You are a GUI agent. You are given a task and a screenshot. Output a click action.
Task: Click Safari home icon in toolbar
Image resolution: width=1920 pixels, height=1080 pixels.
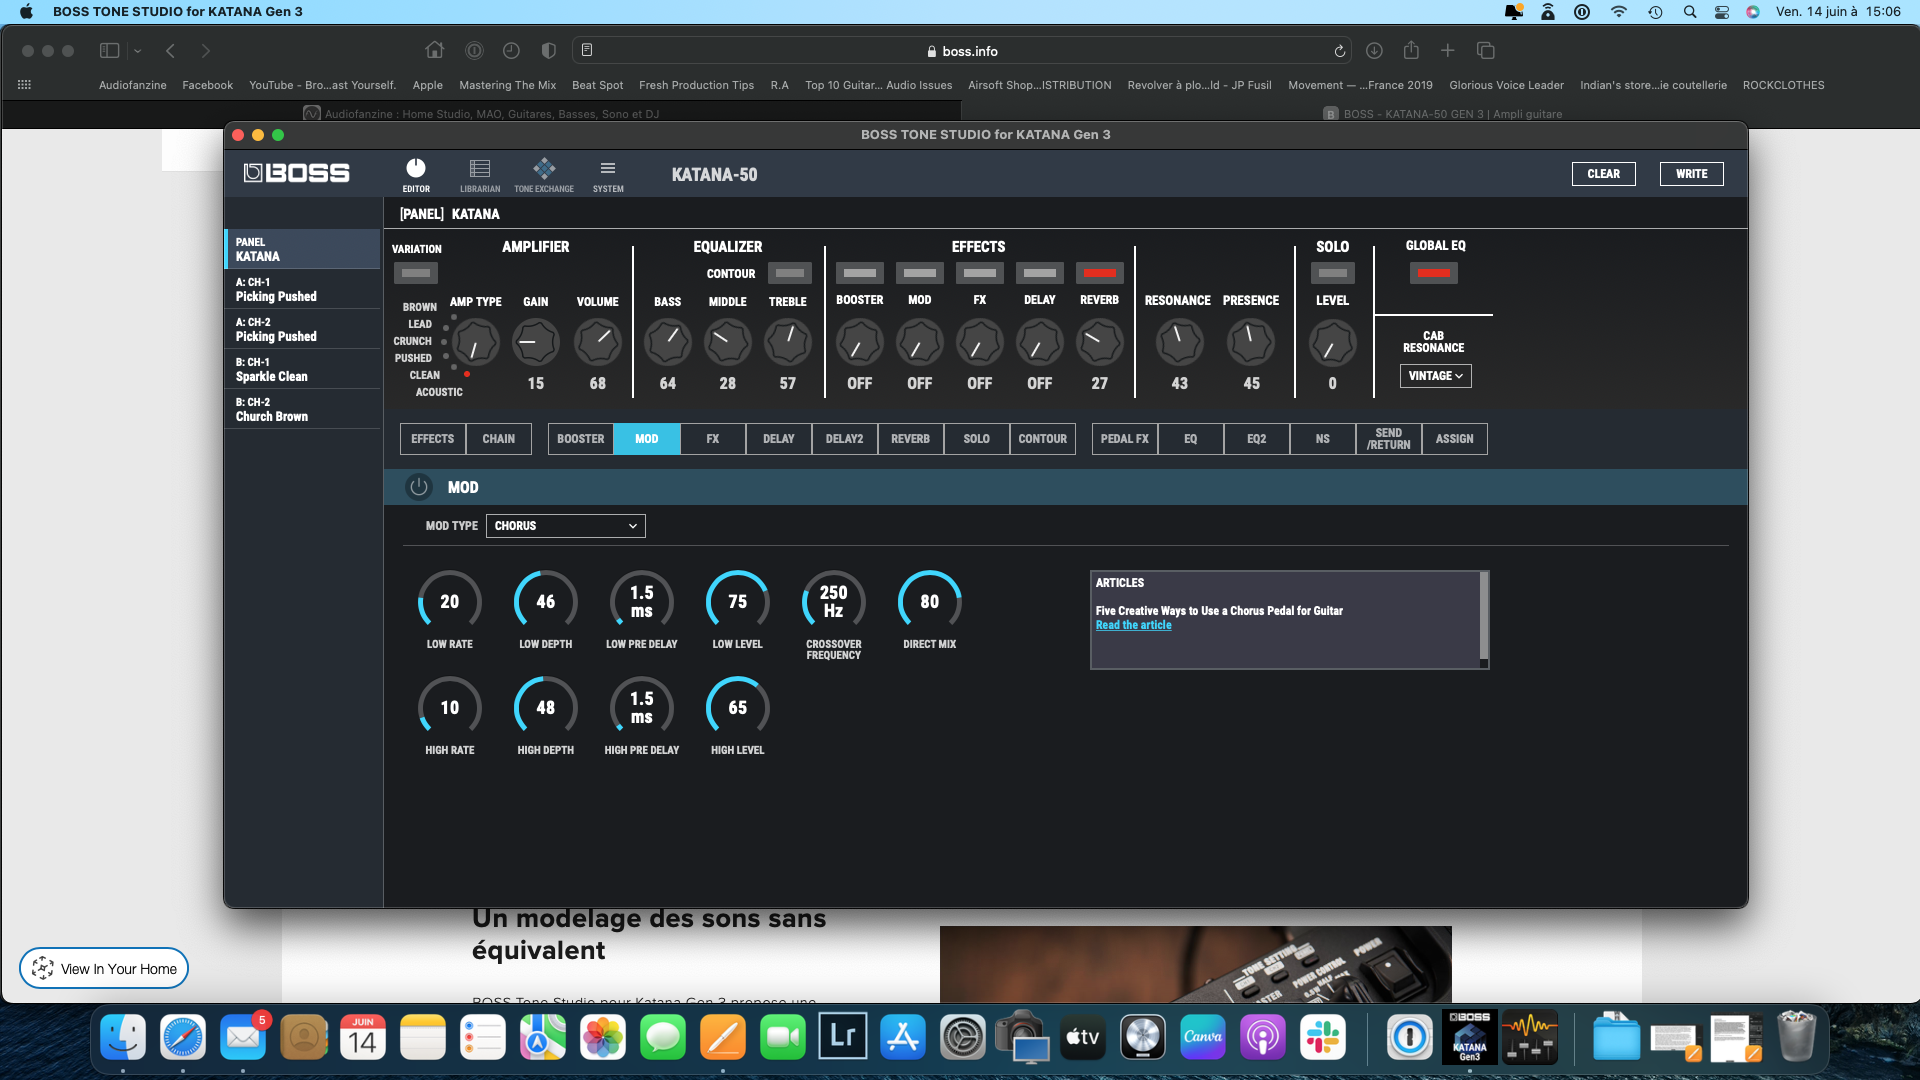pos(434,50)
